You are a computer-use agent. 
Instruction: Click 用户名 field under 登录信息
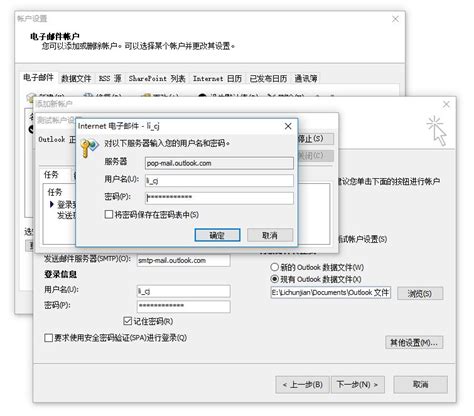(x=184, y=291)
